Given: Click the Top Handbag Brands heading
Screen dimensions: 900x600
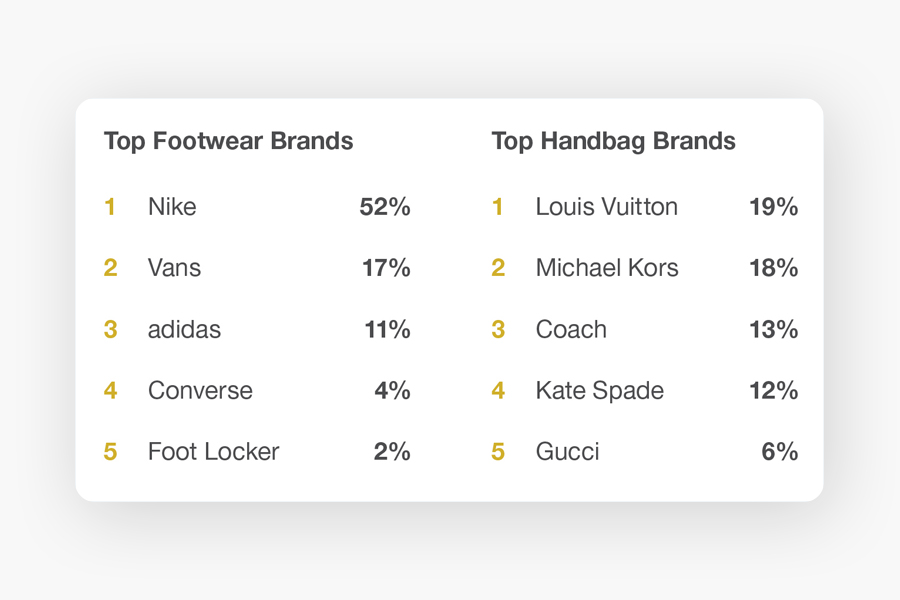Looking at the screenshot, I should pyautogui.click(x=614, y=141).
